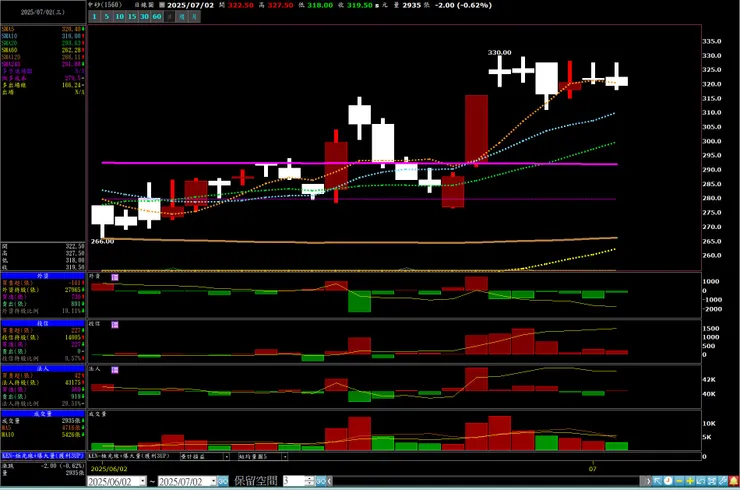The width and height of the screenshot is (740, 490).
Task: Click the purple settings icon in 外資 panel
Action: coord(115,277)
